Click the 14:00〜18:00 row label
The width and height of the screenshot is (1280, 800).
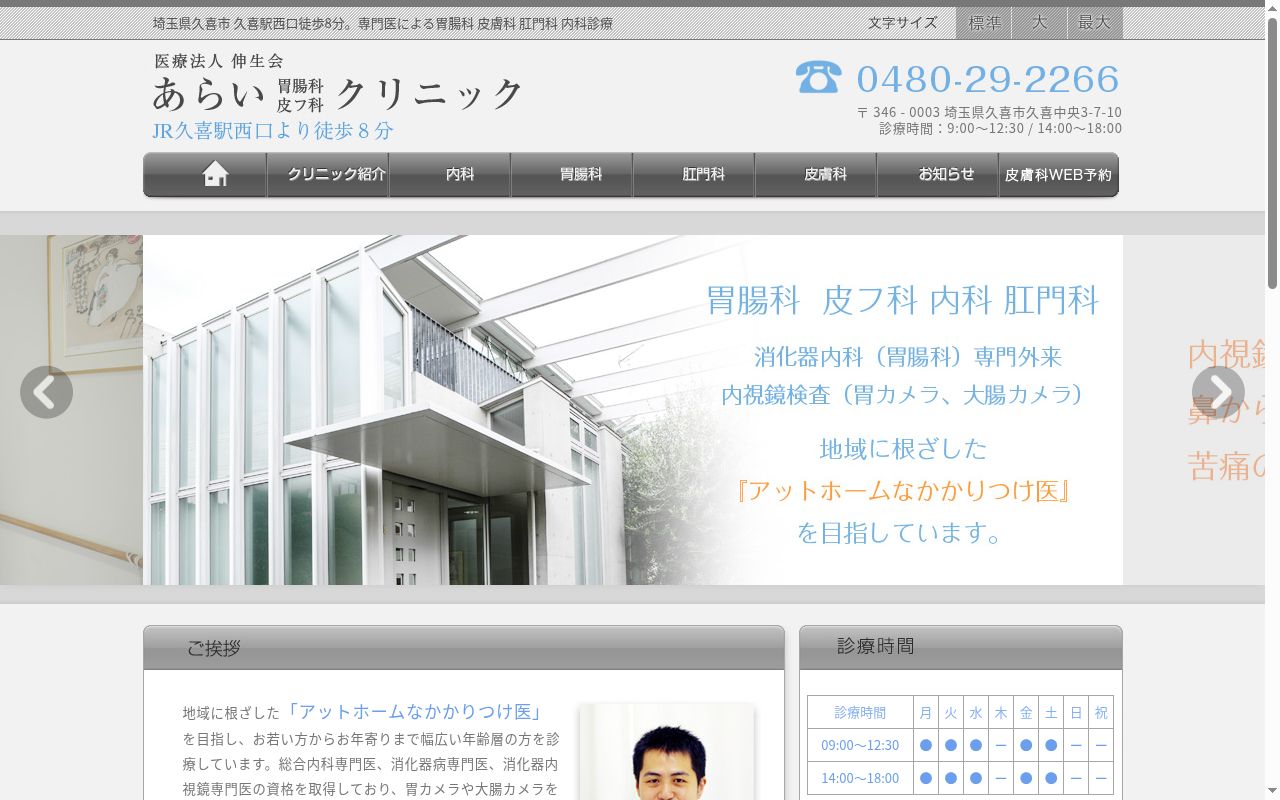(860, 778)
